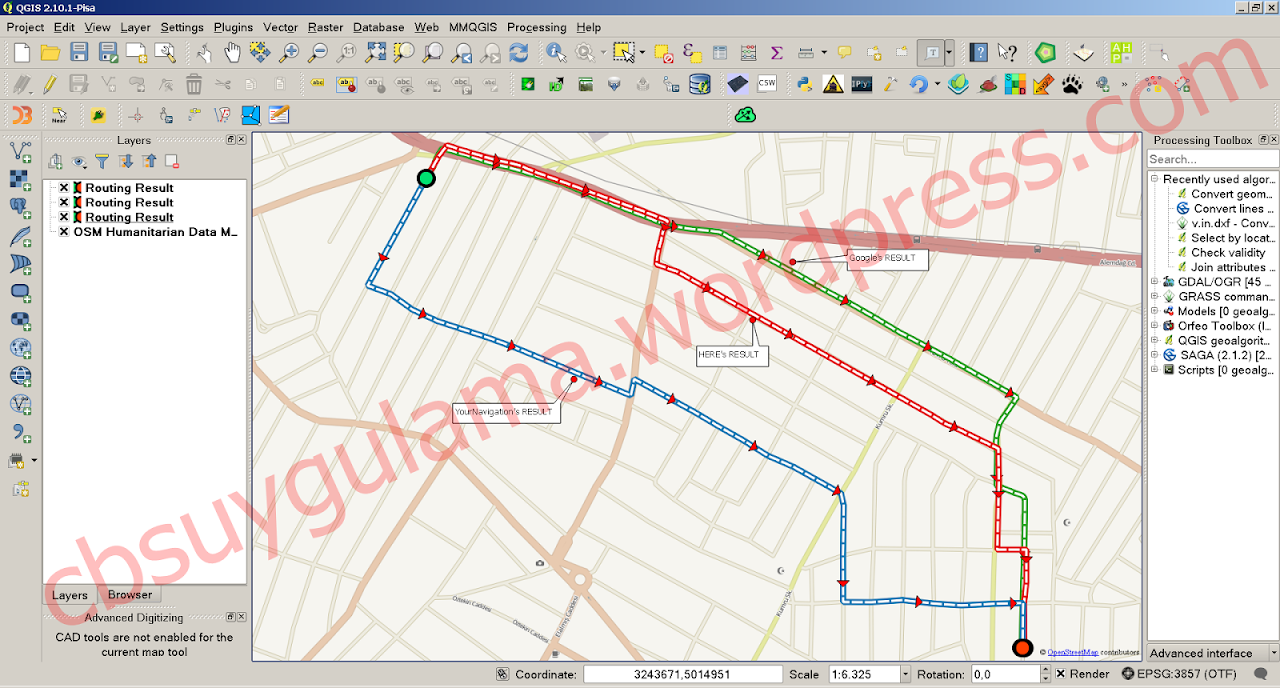Open the AHP plugin icon

click(1121, 52)
